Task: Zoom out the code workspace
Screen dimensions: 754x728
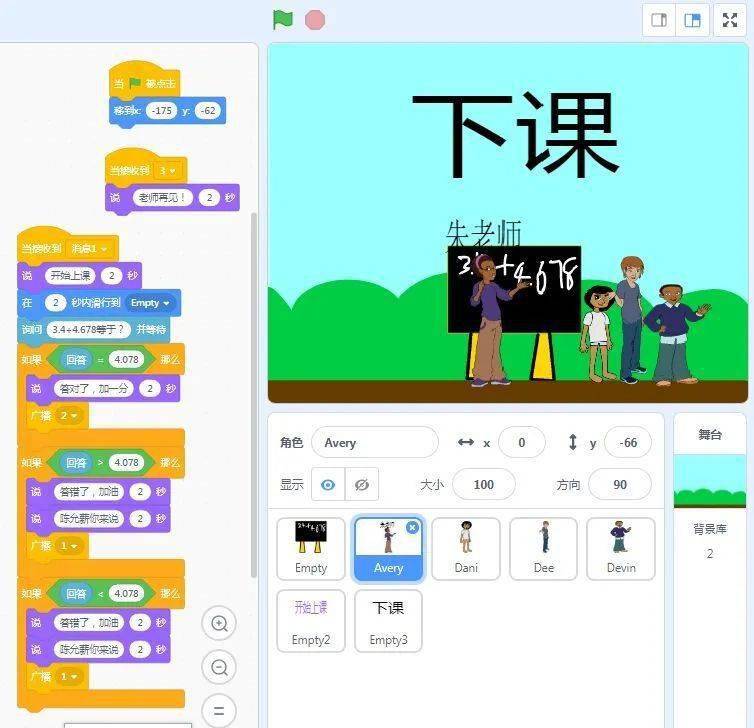Action: [x=218, y=667]
